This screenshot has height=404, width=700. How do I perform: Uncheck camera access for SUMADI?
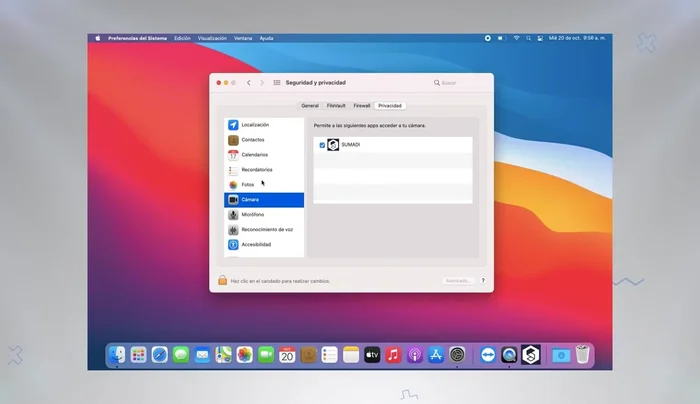tap(322, 145)
